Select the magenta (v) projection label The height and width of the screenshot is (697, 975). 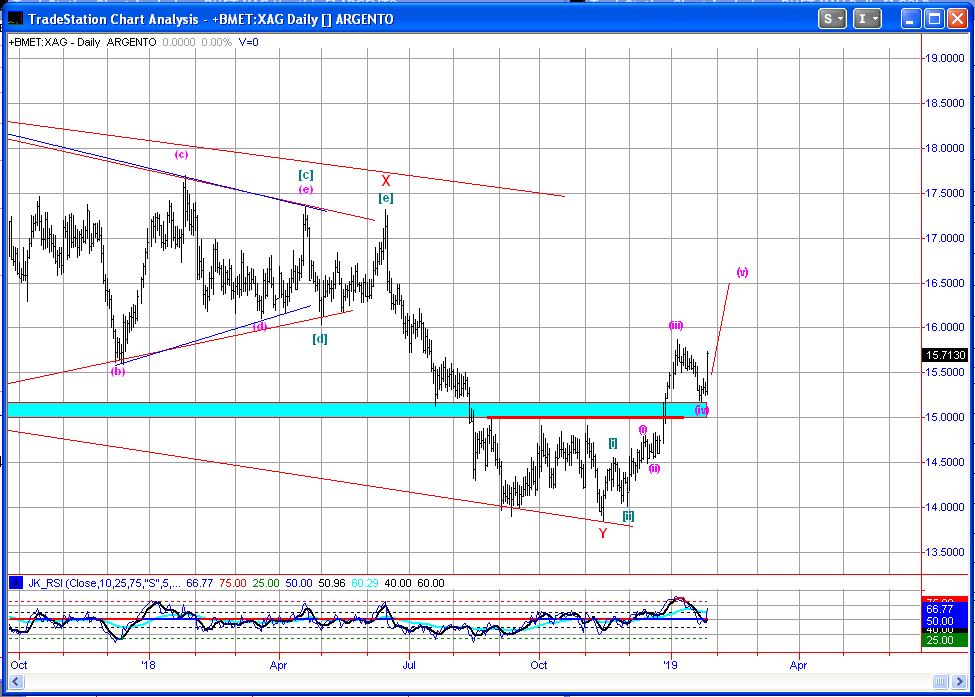coord(742,272)
